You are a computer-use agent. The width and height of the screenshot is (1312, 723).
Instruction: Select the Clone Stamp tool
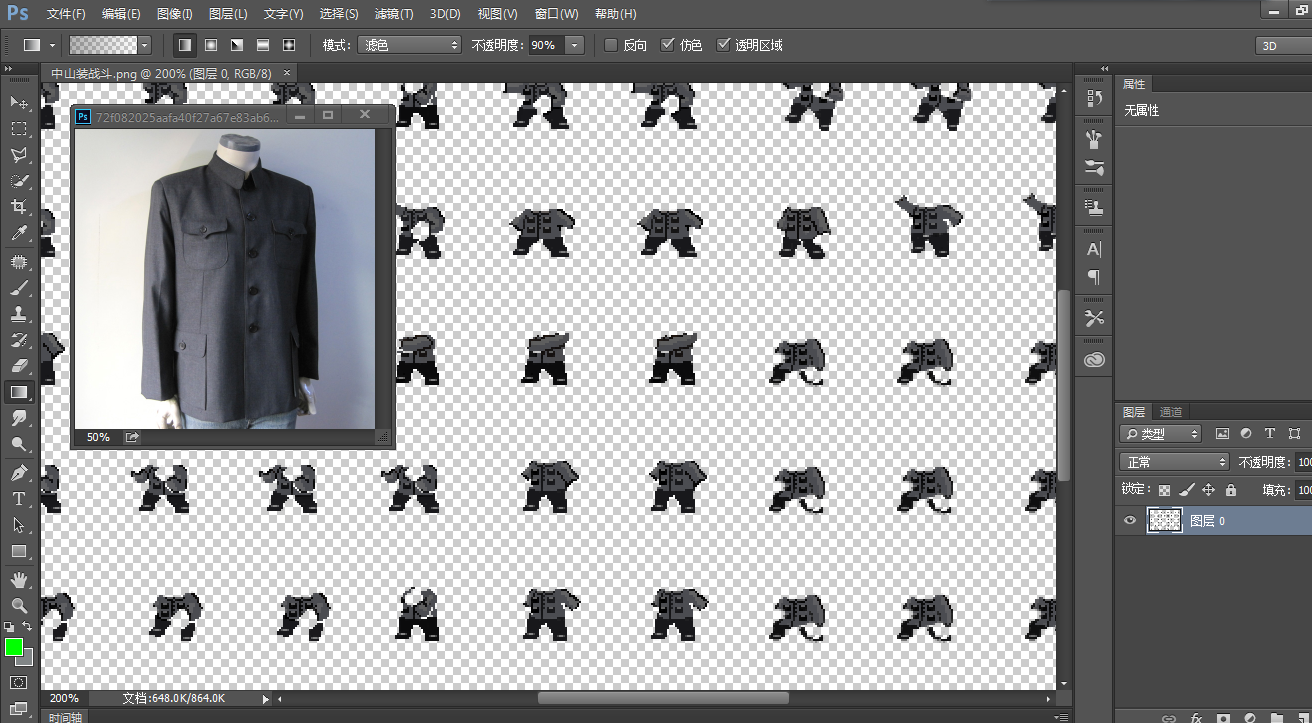(x=19, y=314)
